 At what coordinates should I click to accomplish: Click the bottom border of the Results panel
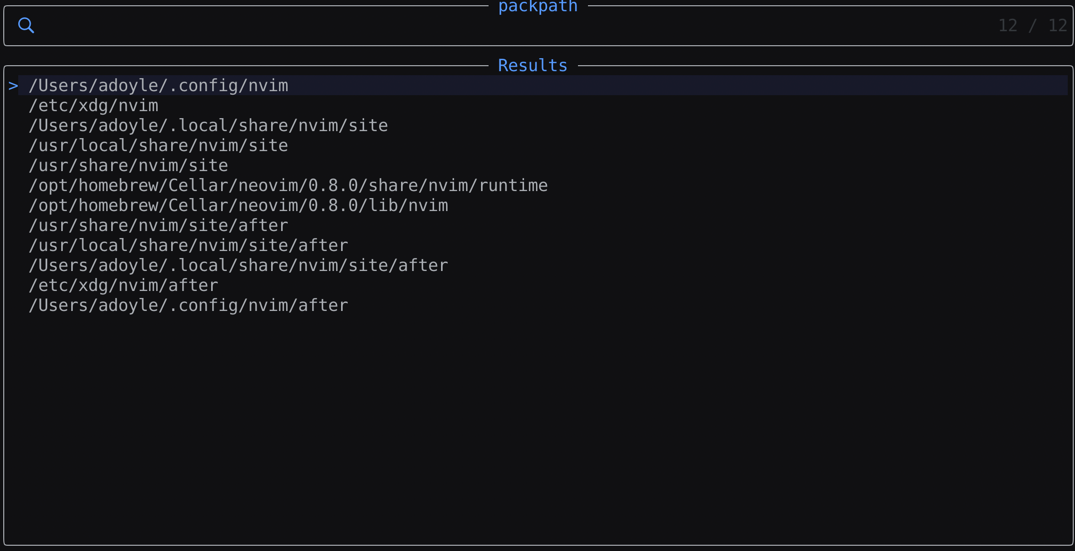[537, 545]
